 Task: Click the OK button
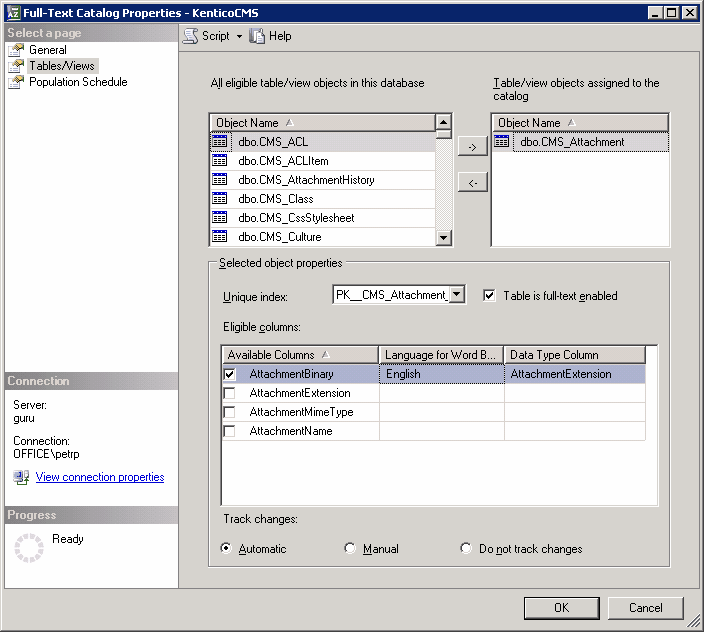(561, 608)
